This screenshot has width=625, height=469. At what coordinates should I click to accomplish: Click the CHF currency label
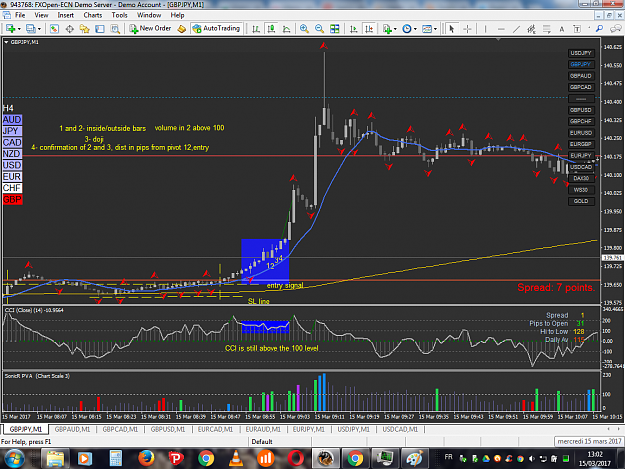[12, 188]
